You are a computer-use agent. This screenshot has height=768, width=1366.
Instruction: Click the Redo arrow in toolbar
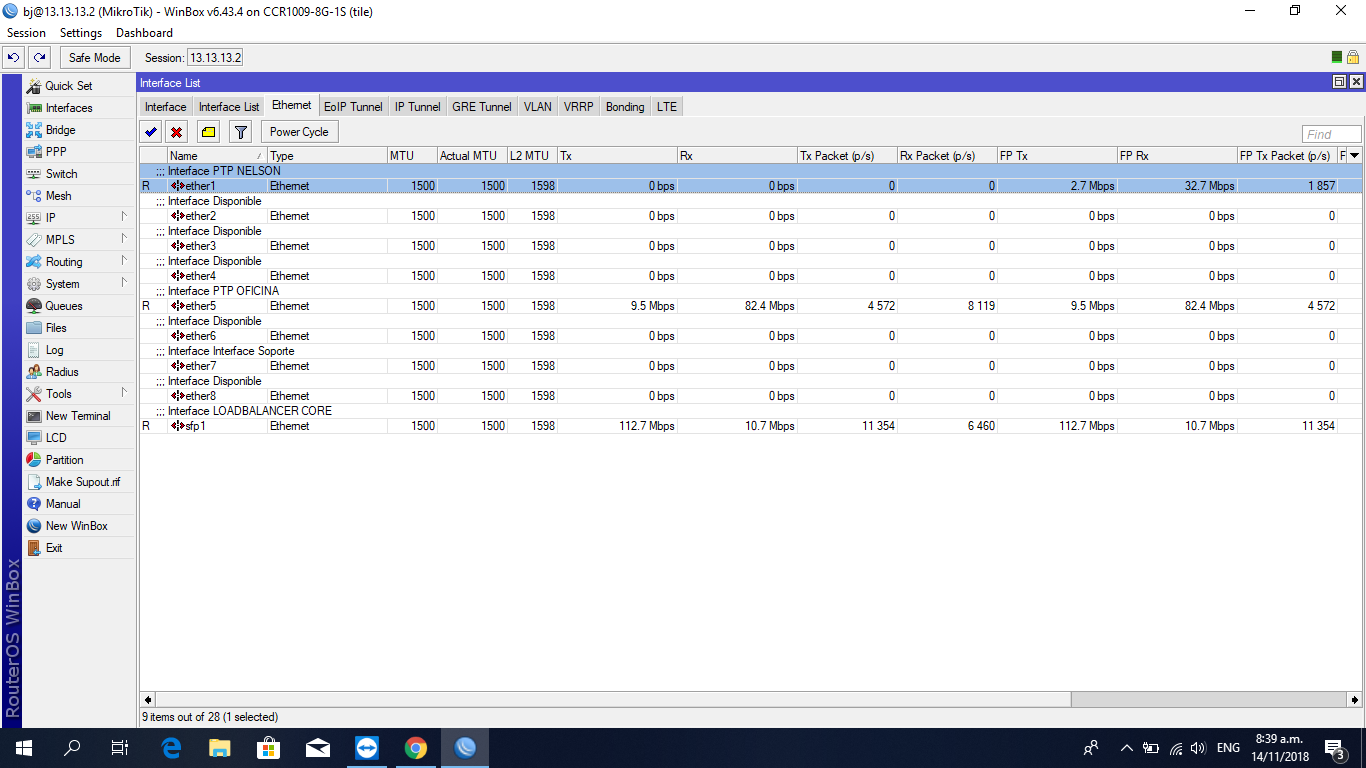[39, 58]
